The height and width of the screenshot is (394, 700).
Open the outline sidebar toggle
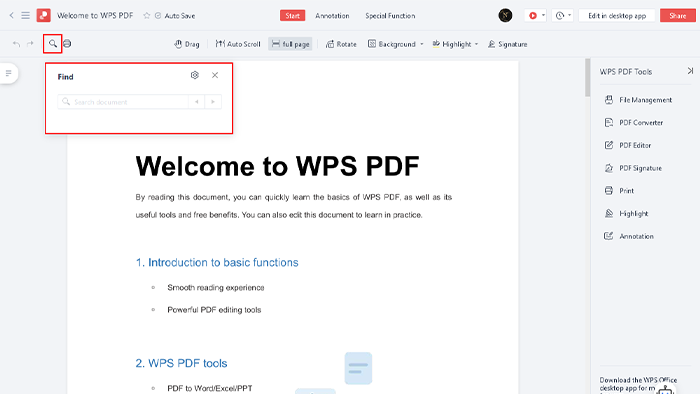tap(8, 73)
